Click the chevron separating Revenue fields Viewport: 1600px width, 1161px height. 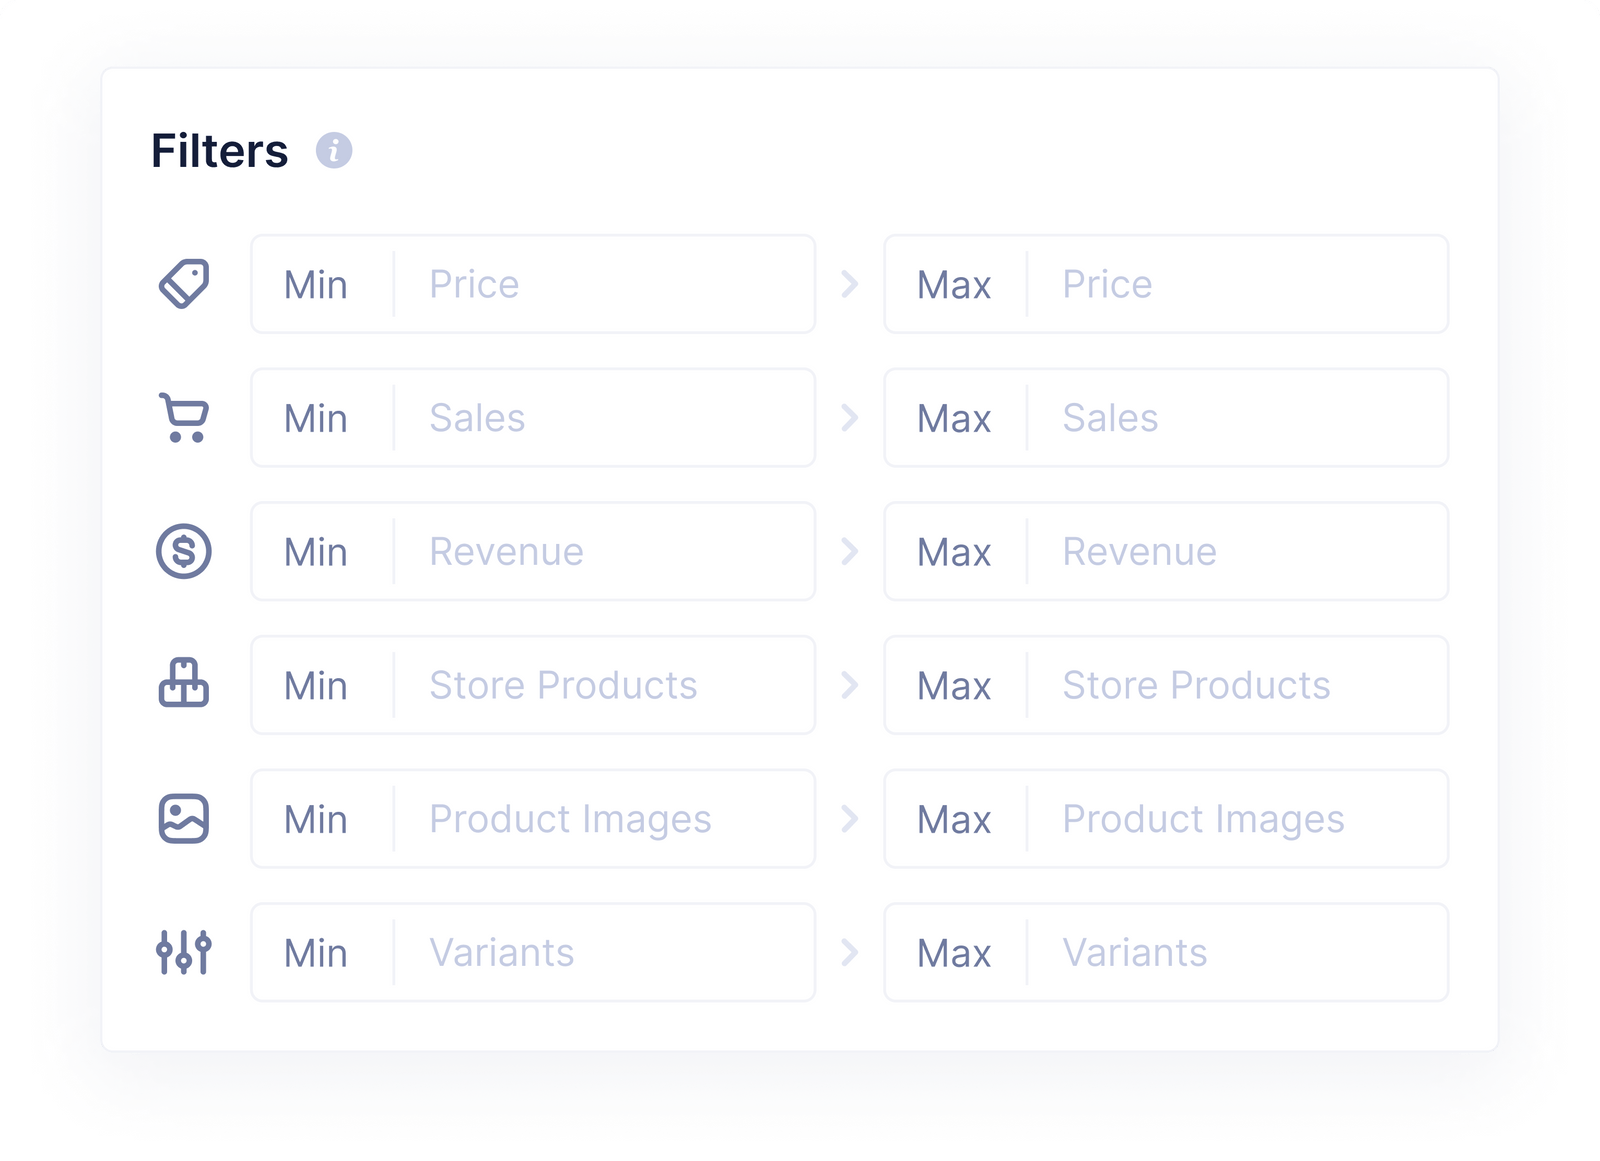pos(851,551)
